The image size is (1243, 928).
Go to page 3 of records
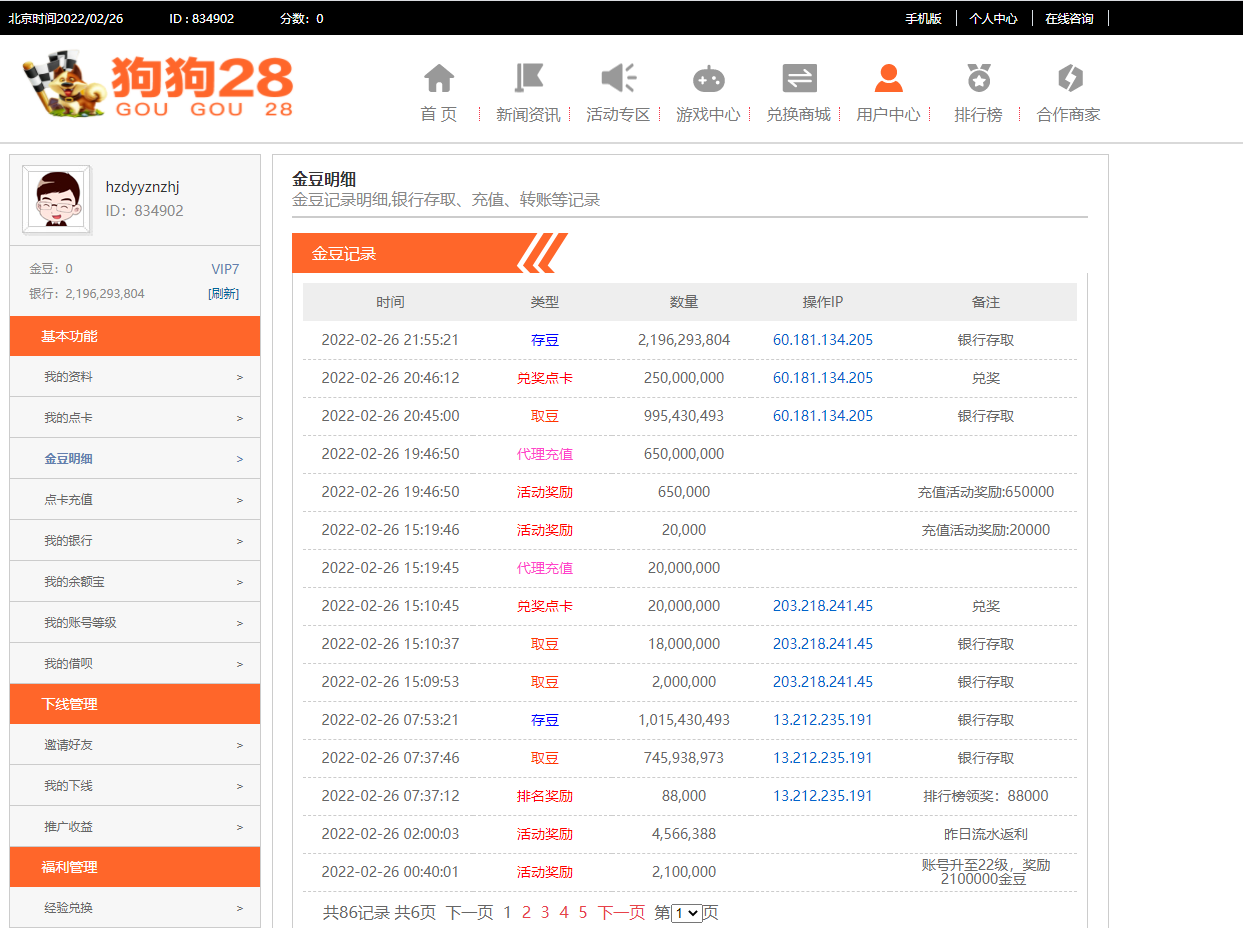[x=545, y=913]
